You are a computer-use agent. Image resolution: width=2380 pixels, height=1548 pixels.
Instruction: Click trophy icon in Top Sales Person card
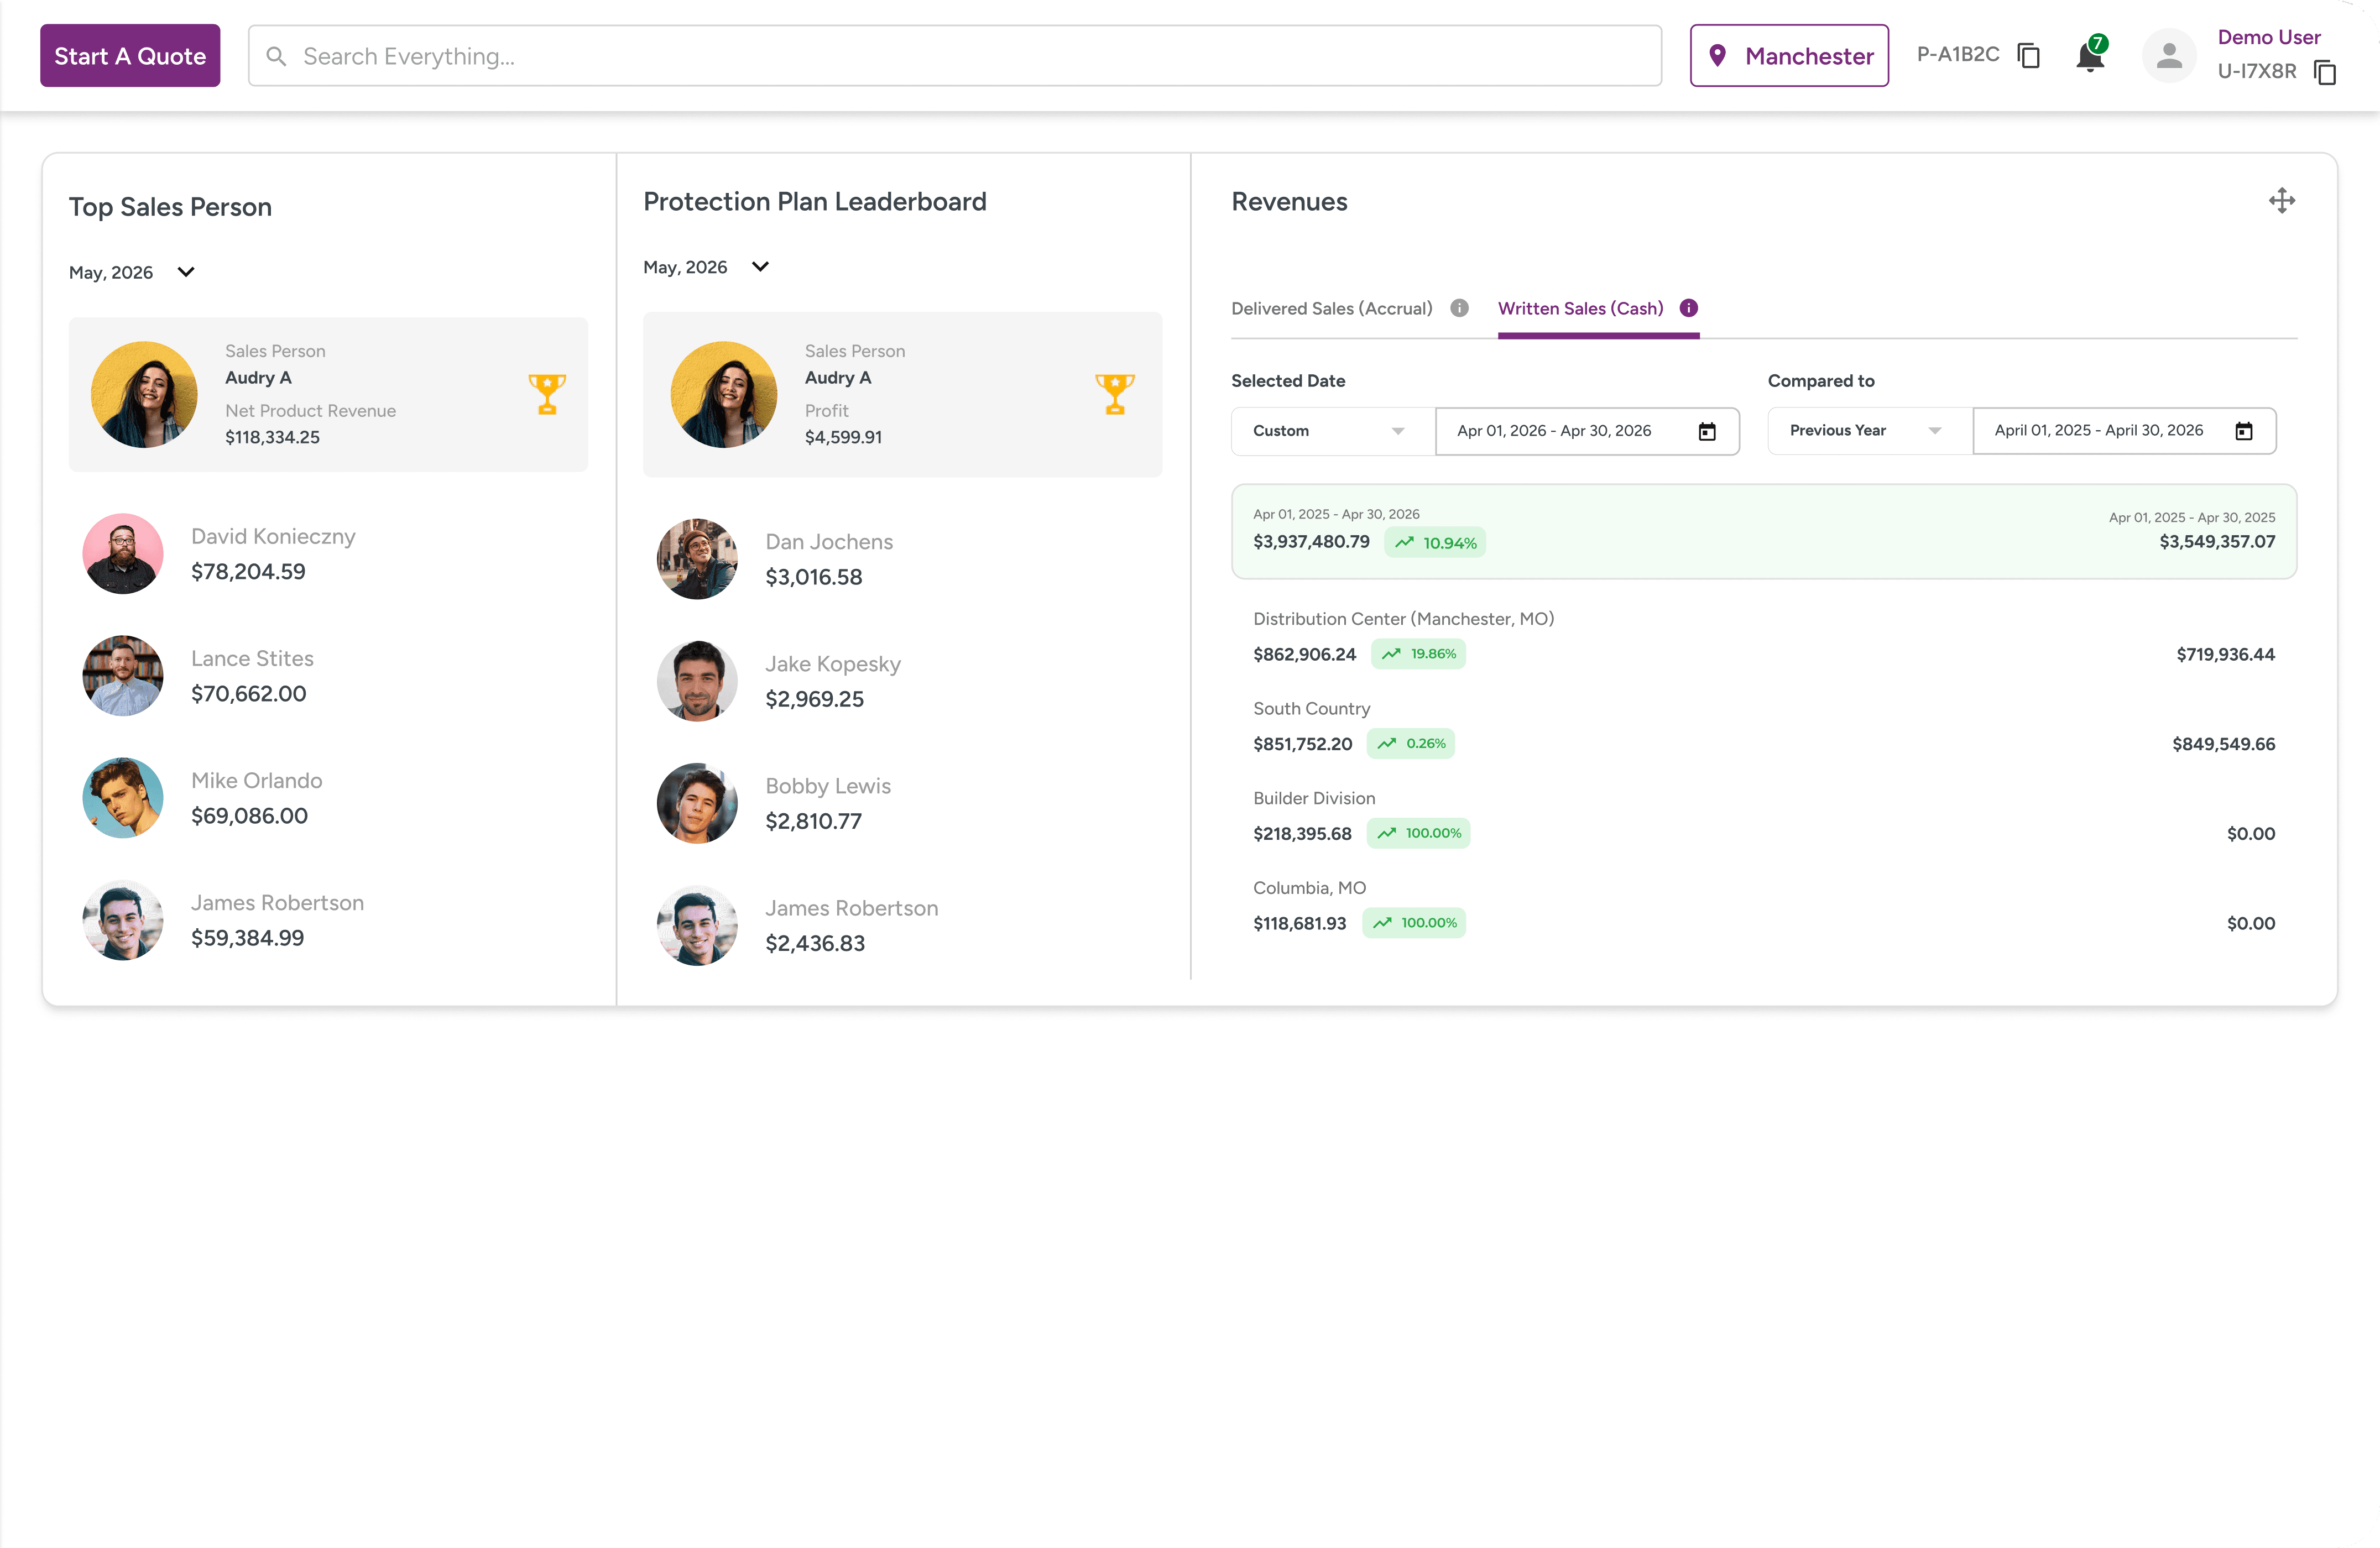coord(547,394)
